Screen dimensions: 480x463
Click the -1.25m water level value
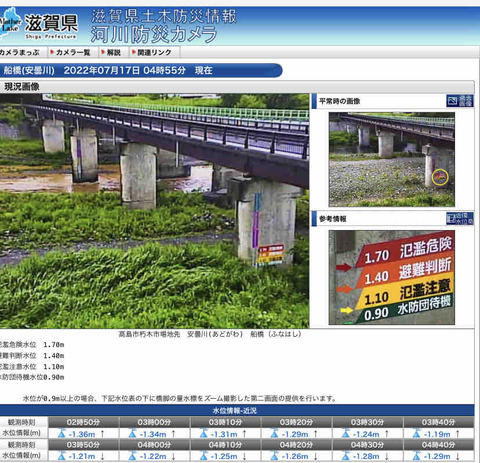coord(224,456)
